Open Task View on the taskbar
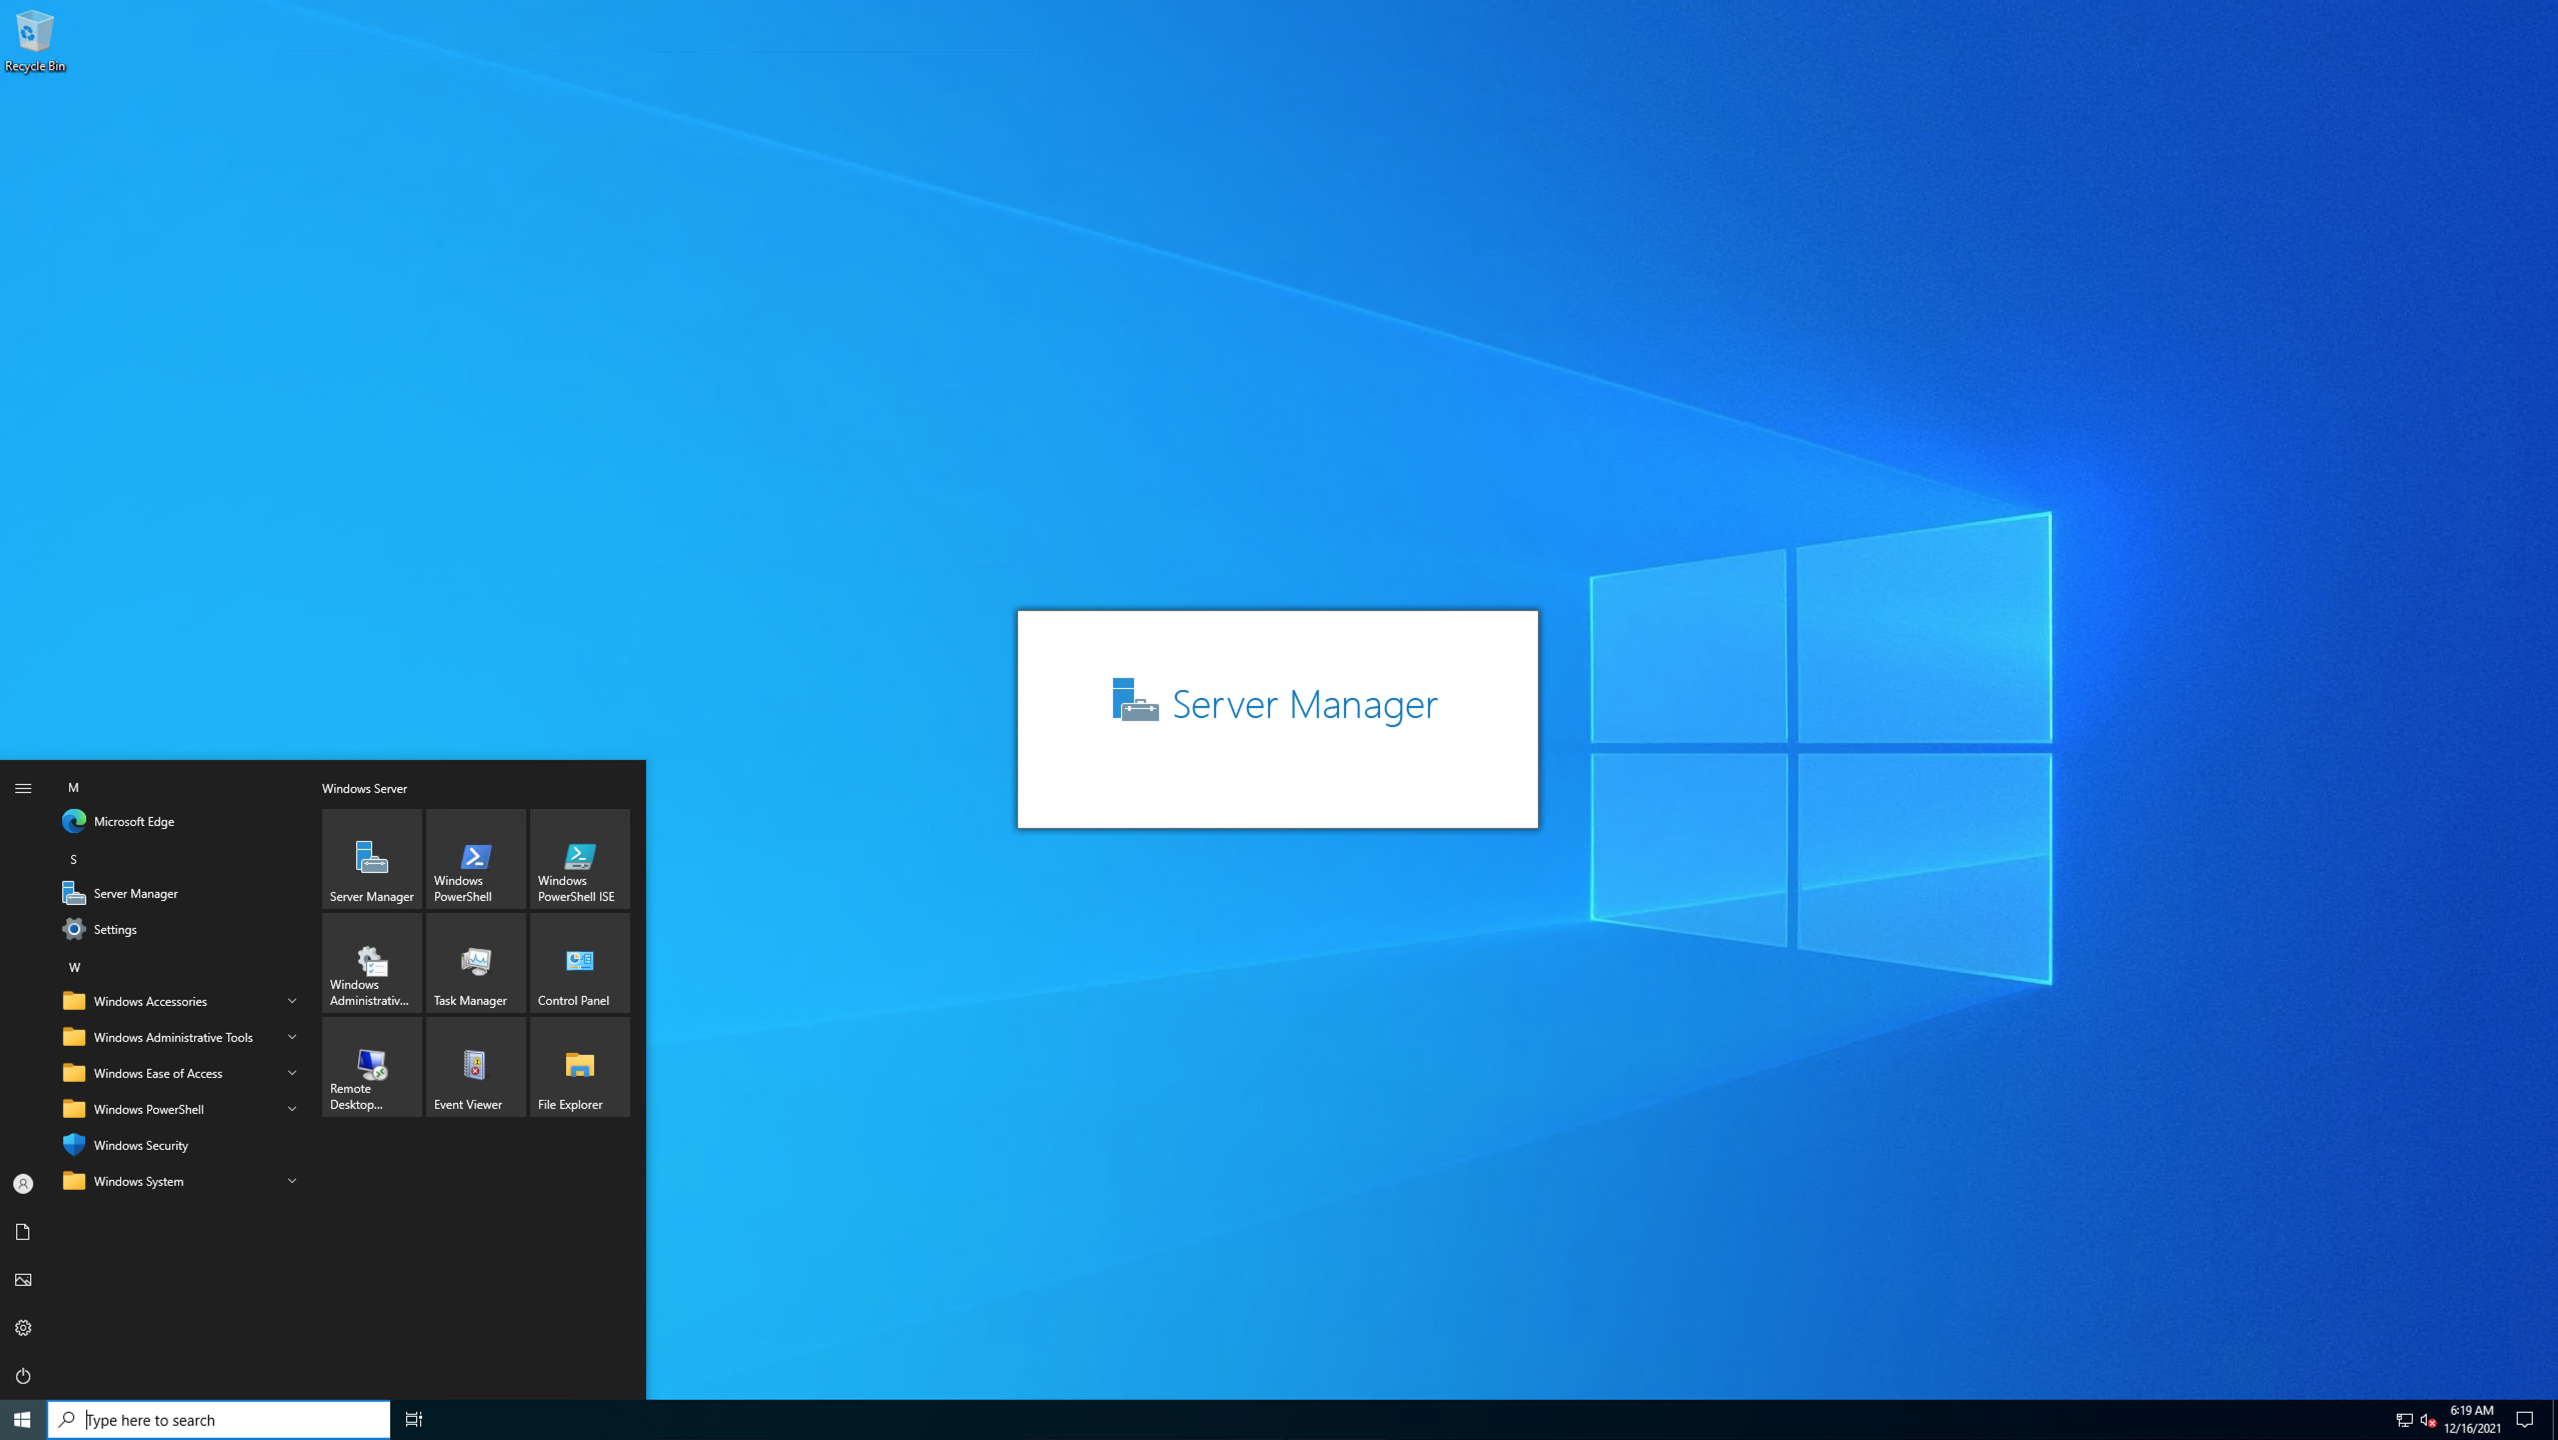 click(413, 1419)
